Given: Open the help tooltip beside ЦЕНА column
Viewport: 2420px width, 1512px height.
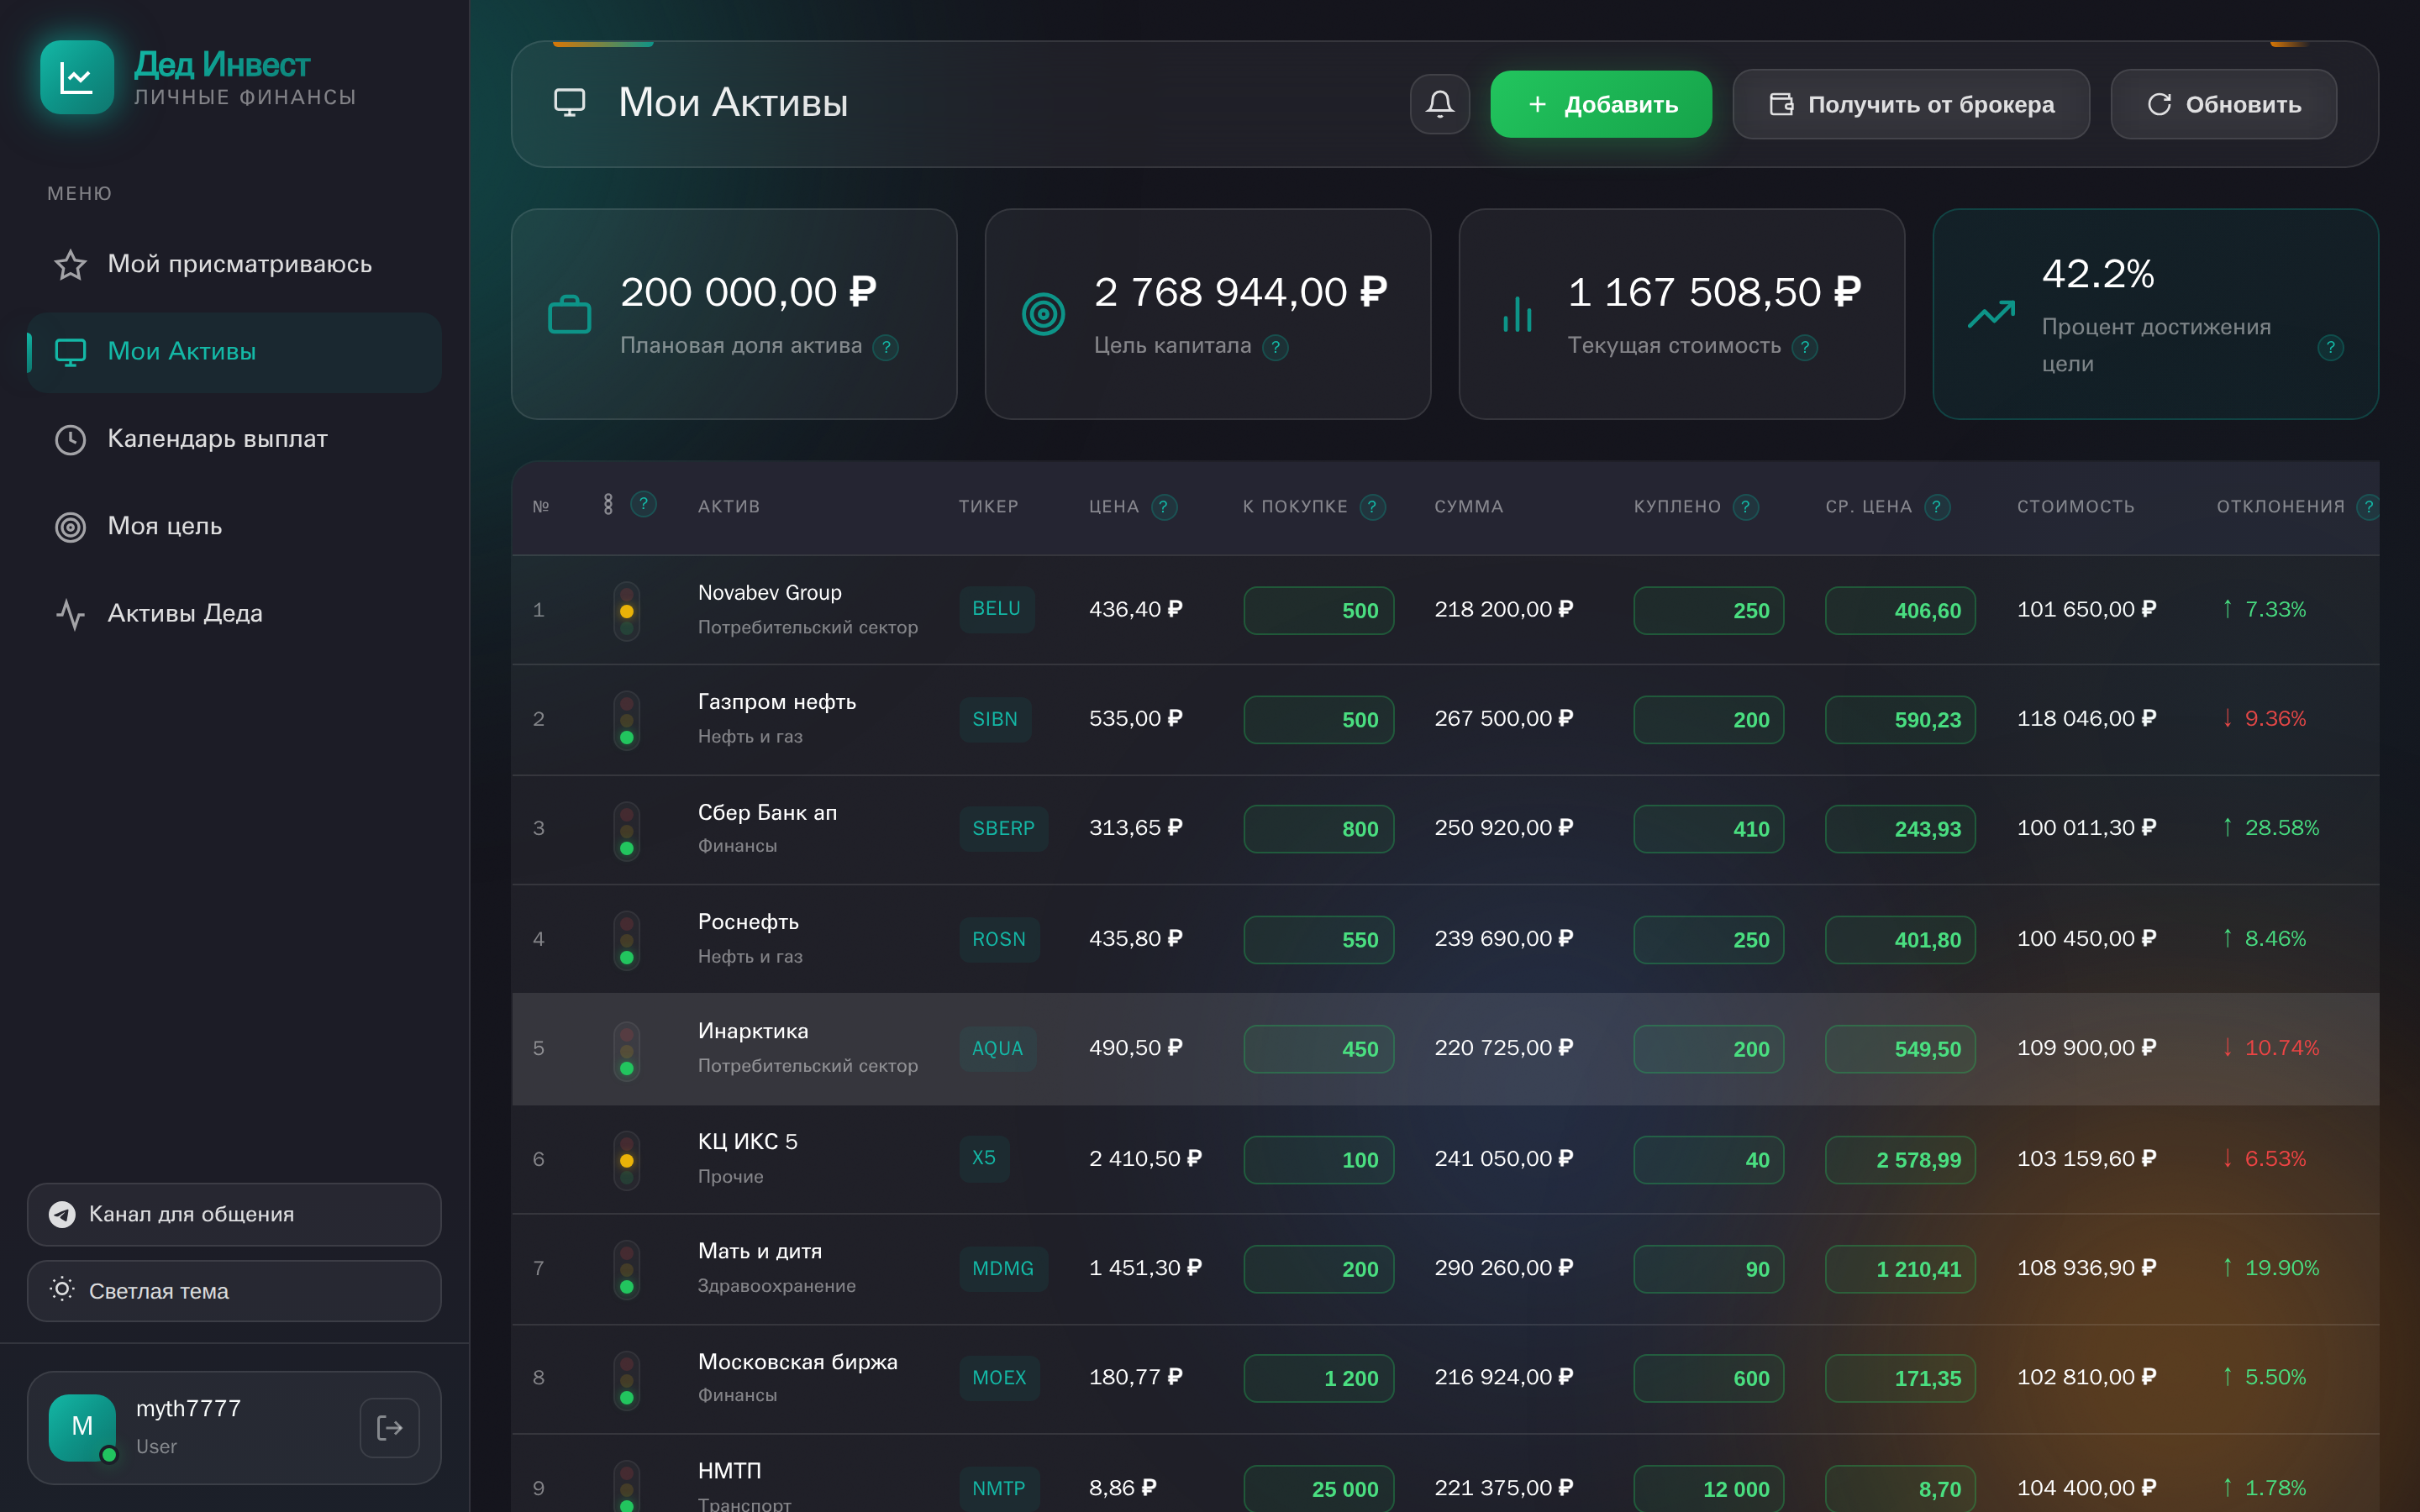Looking at the screenshot, I should pos(1166,507).
